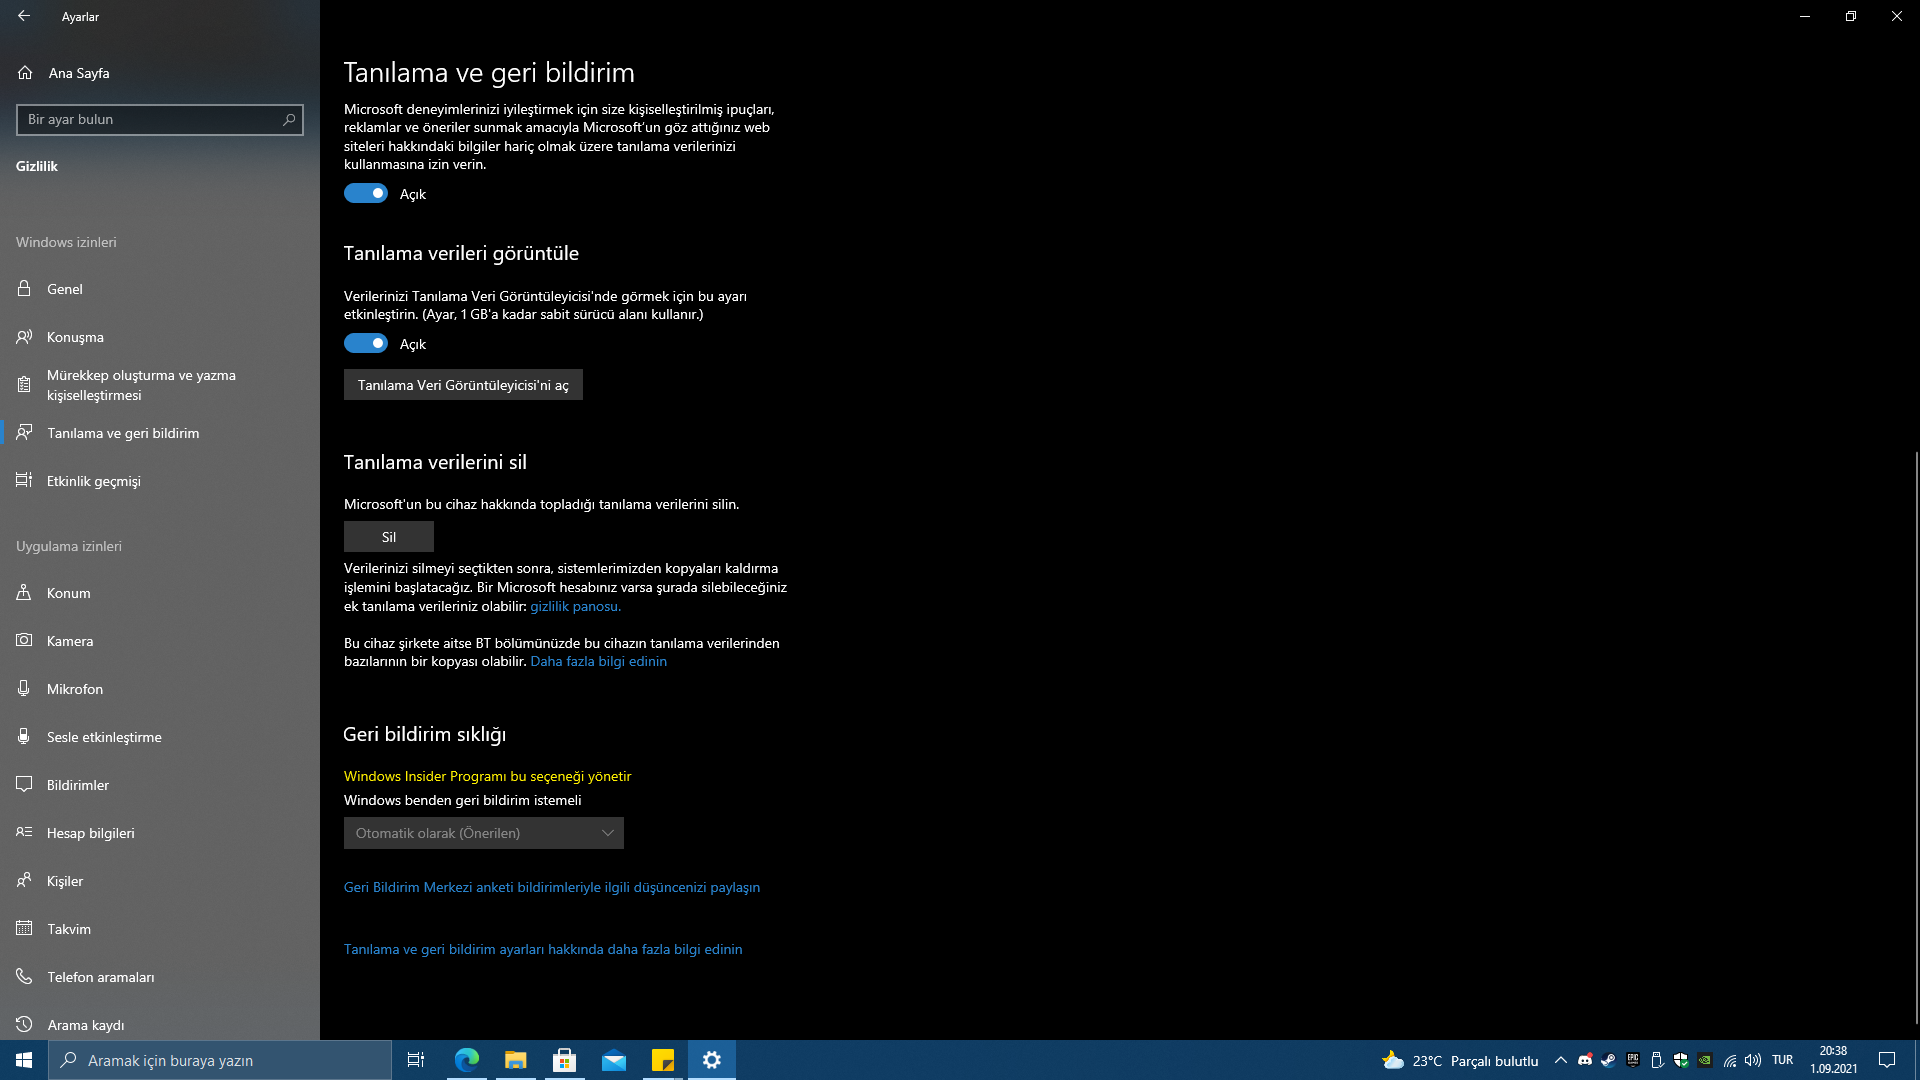Open Task View from taskbar
The width and height of the screenshot is (1920, 1080).
[x=416, y=1060]
